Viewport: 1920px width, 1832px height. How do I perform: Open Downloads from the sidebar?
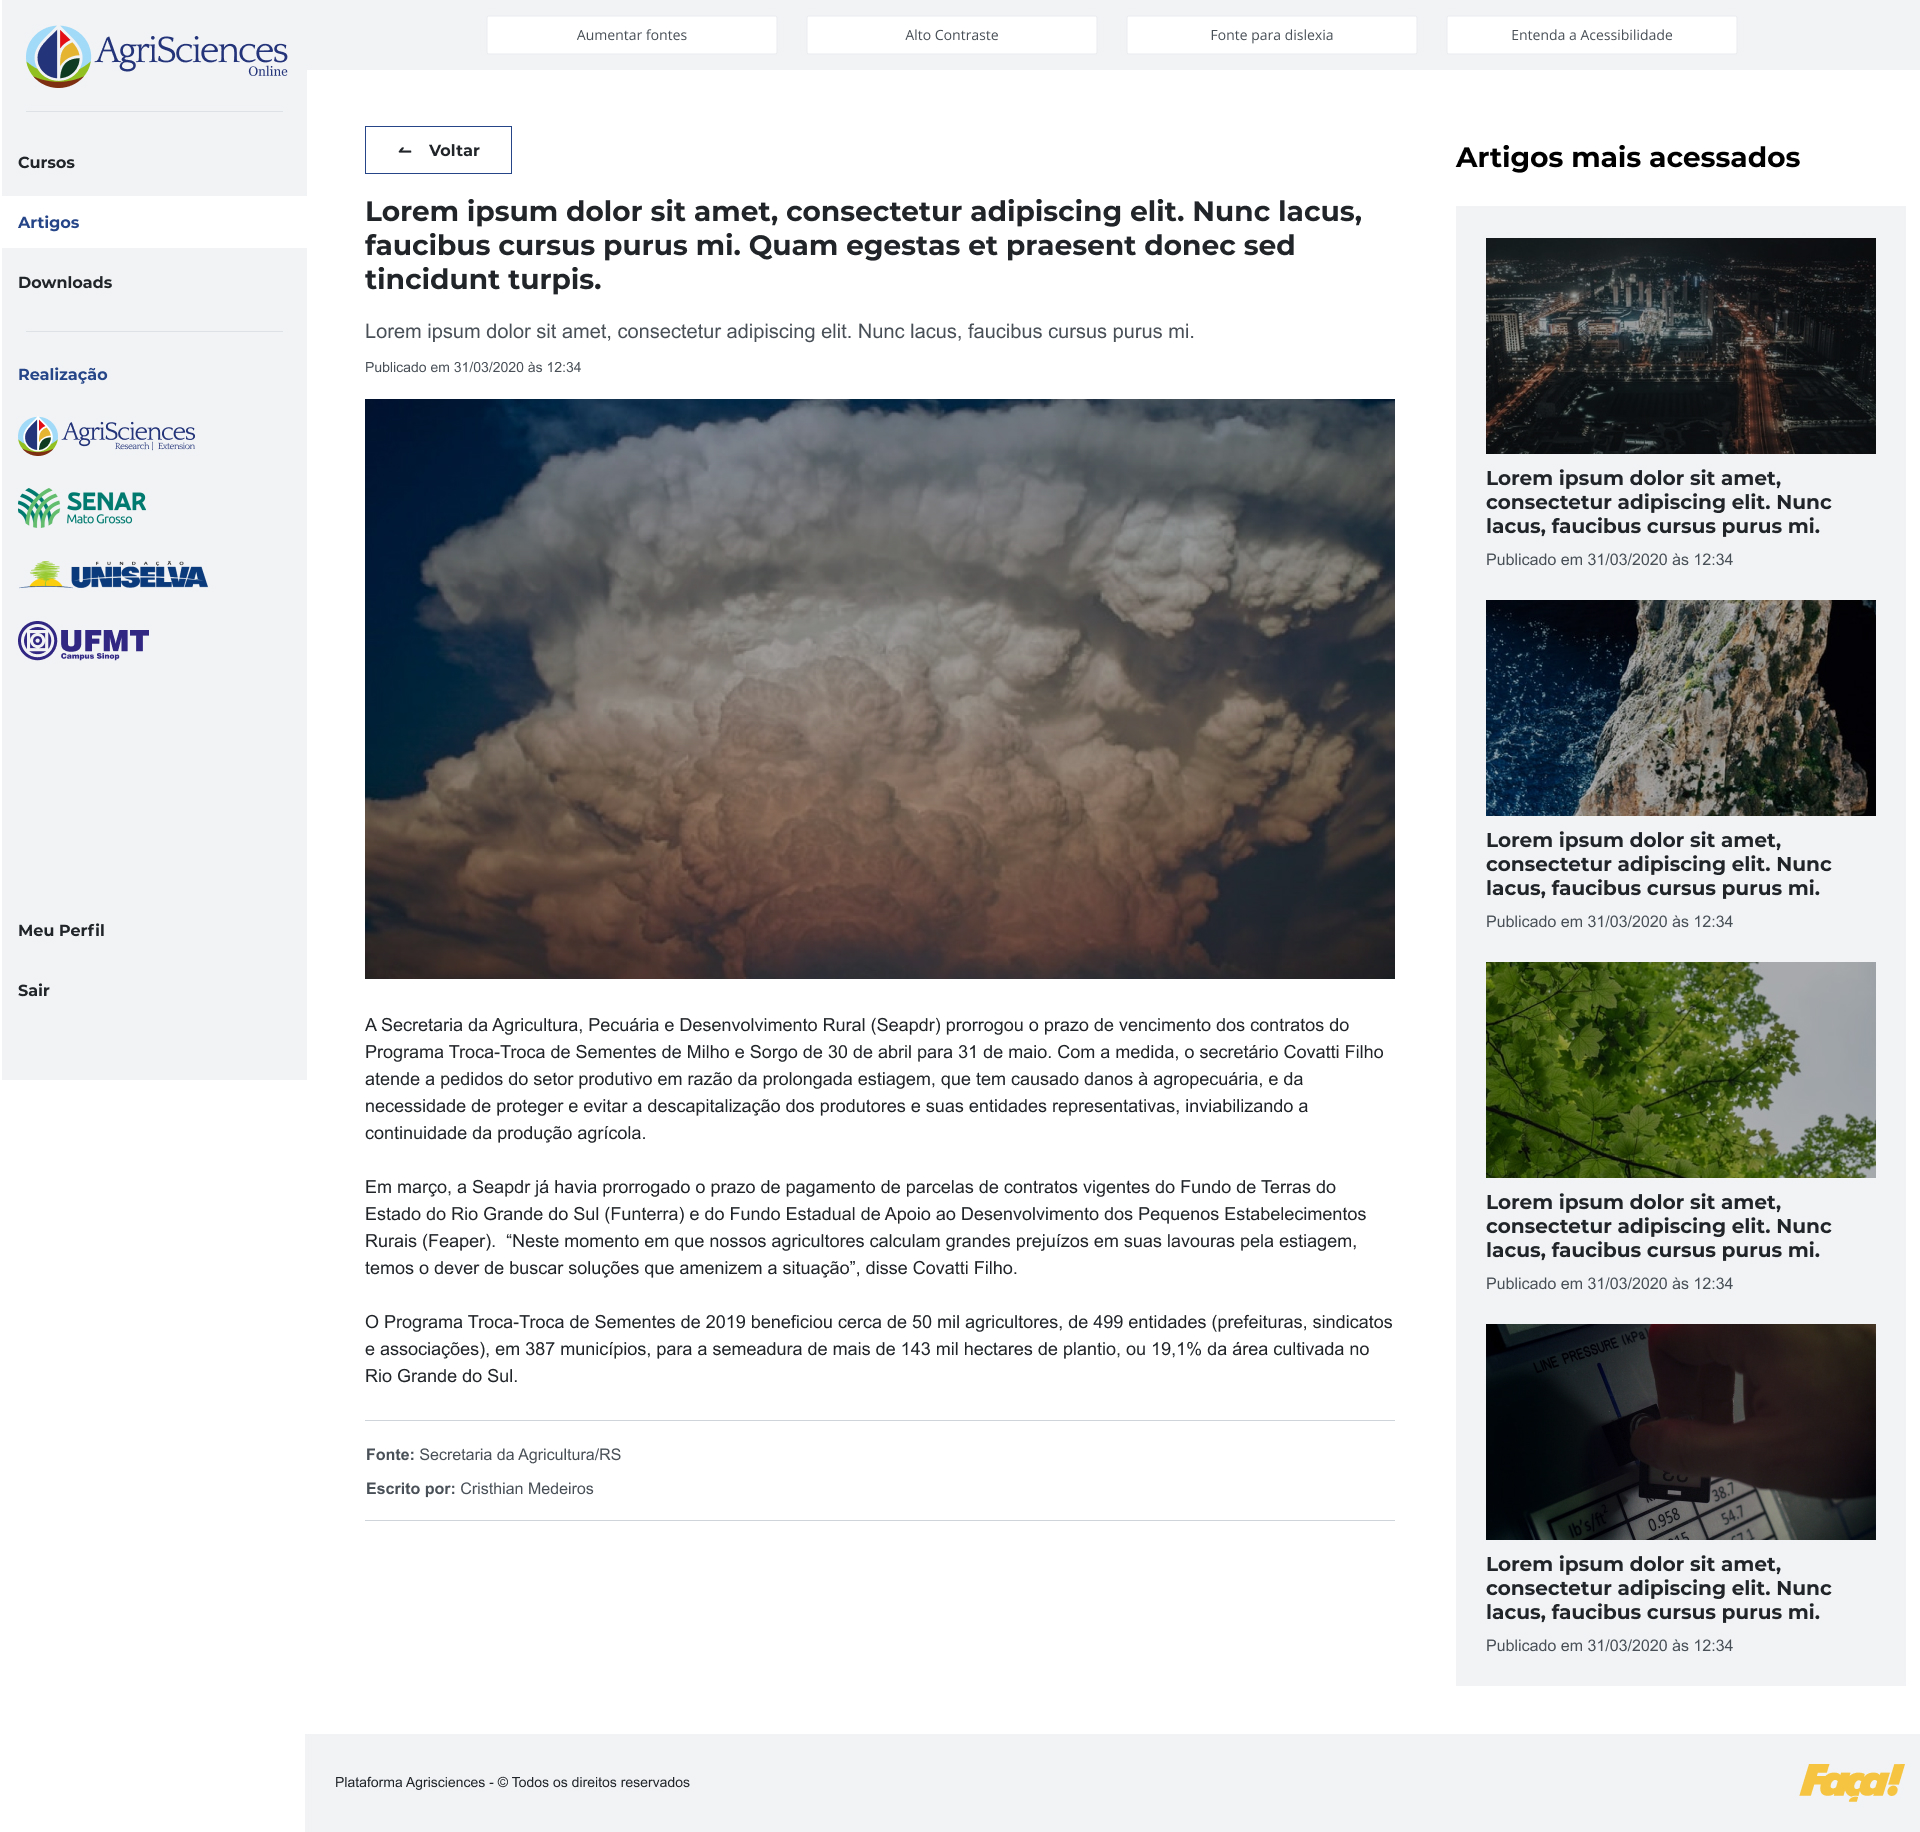point(65,282)
